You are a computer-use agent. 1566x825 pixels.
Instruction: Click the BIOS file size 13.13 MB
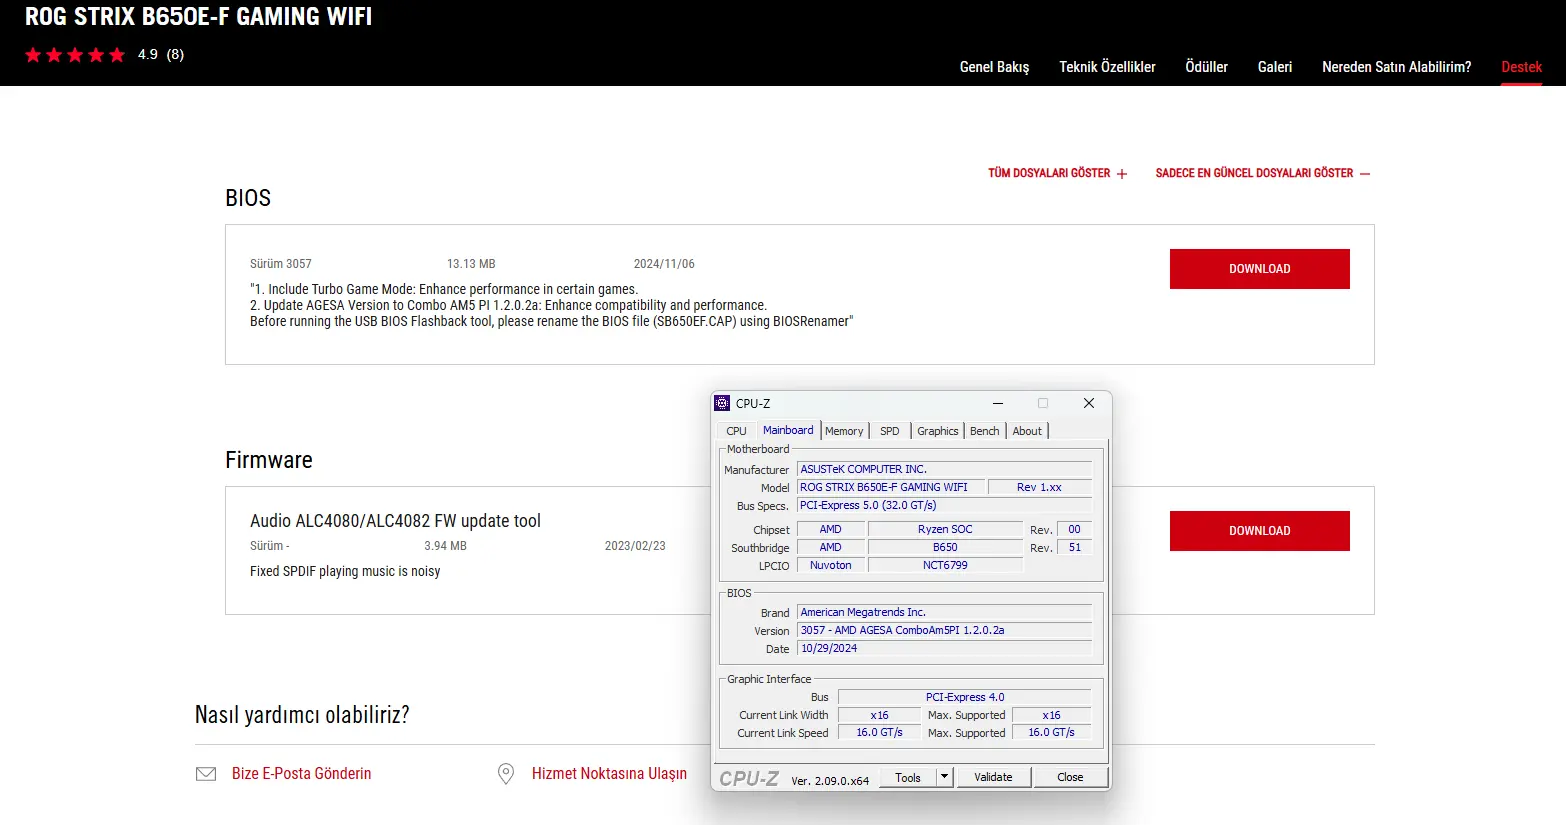(x=471, y=264)
